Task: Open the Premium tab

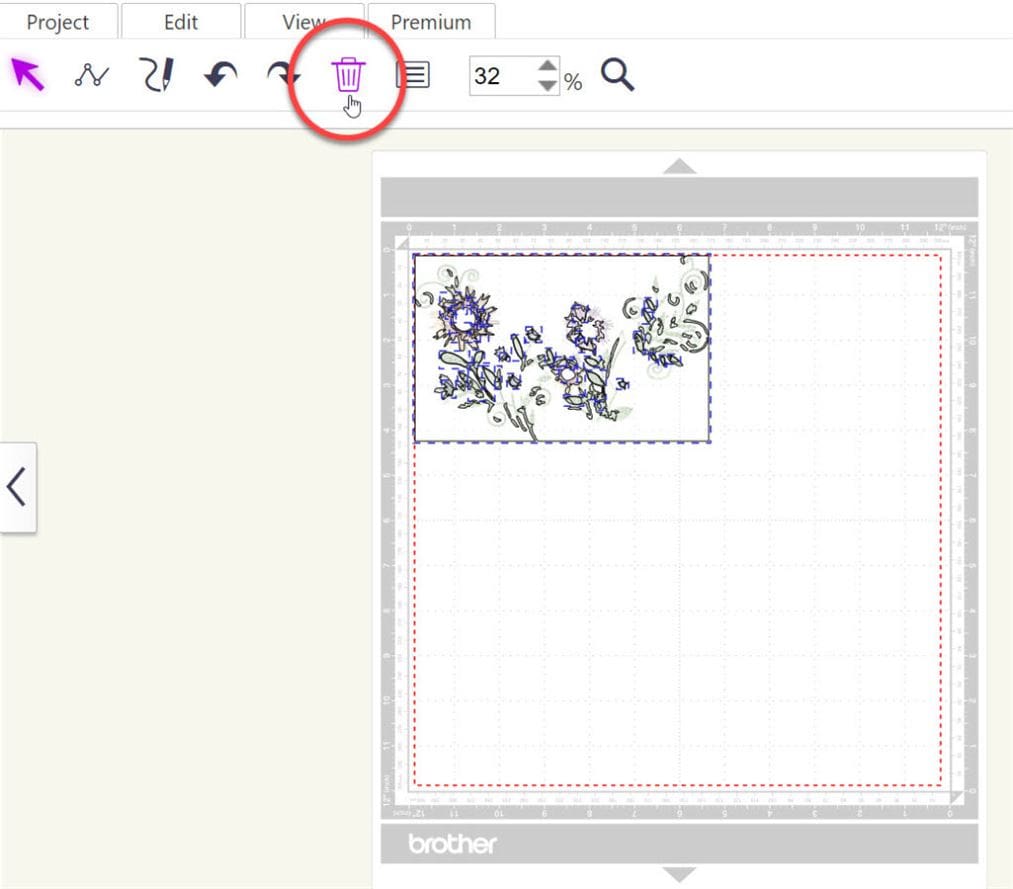Action: pyautogui.click(x=431, y=21)
